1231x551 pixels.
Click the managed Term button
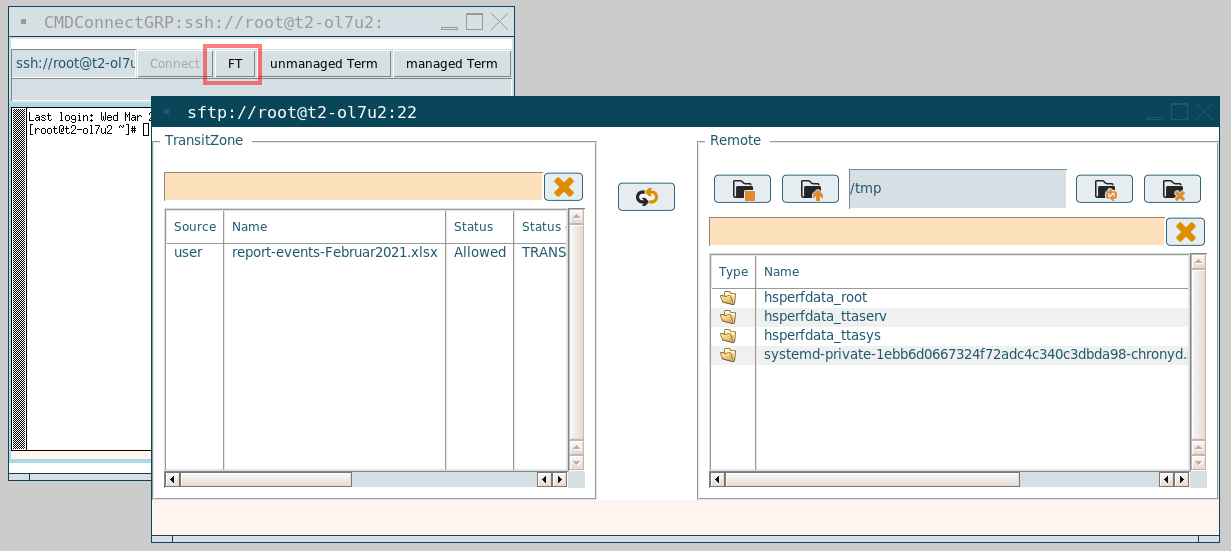pyautogui.click(x=451, y=64)
